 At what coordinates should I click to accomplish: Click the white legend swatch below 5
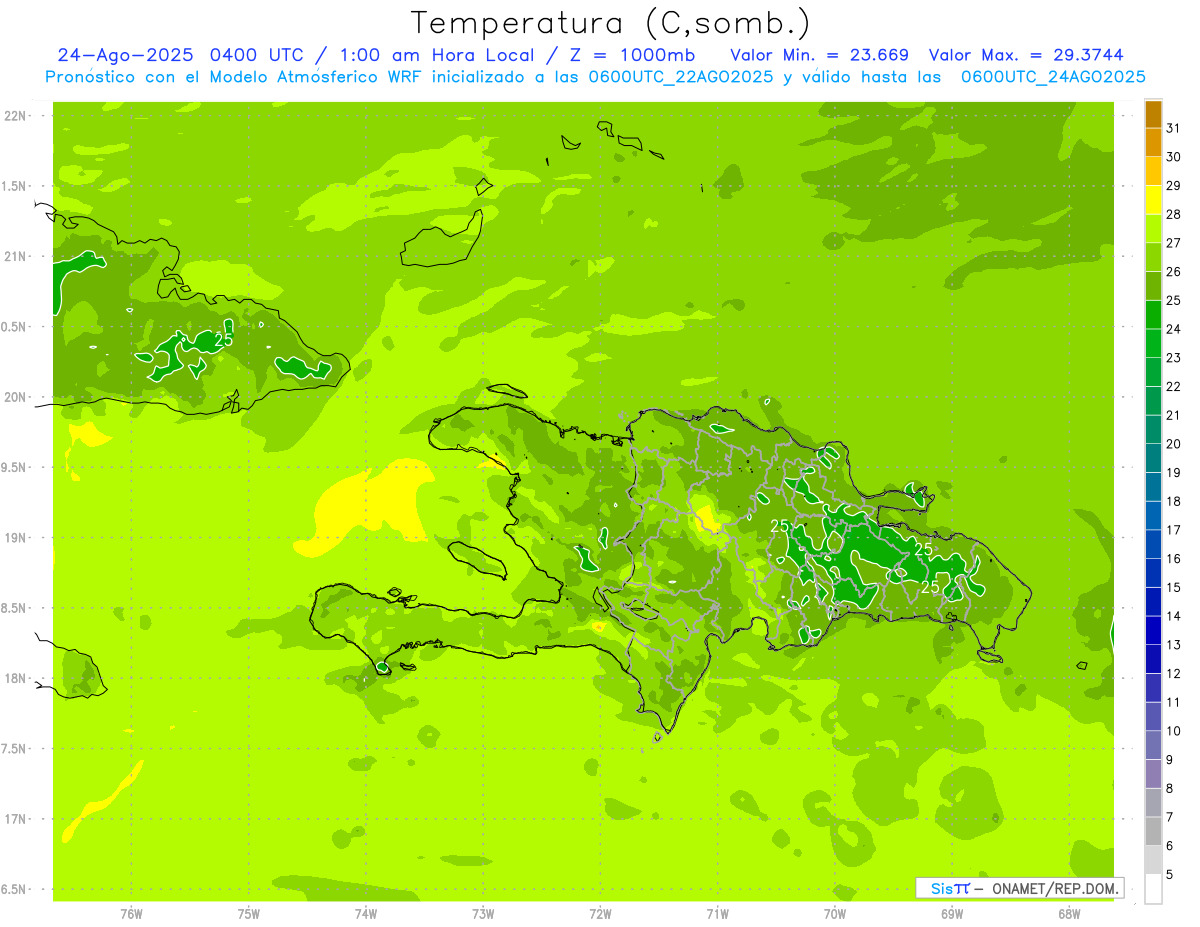[x=1153, y=889]
